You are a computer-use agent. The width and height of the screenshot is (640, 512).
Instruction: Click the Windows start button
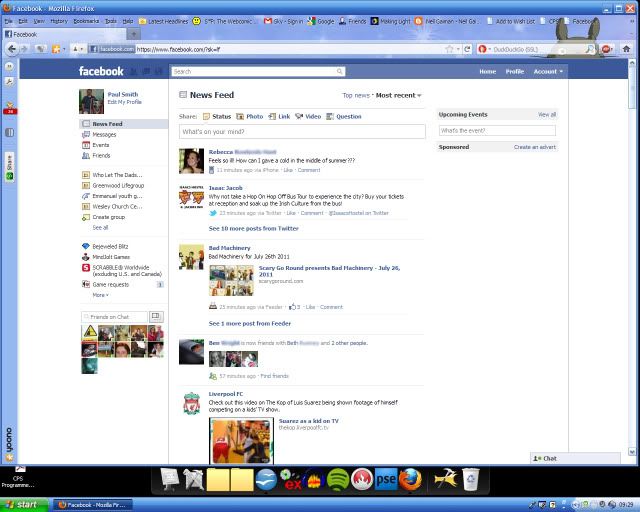point(24,505)
